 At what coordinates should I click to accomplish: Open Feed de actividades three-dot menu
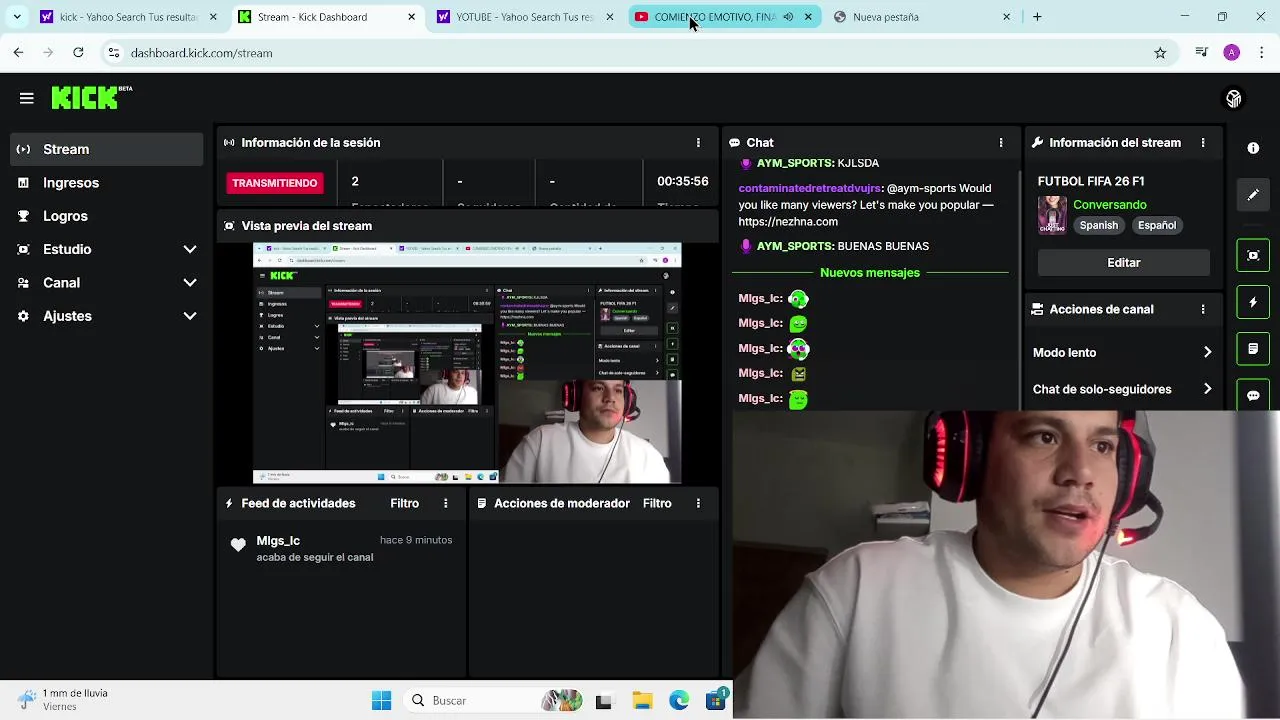(446, 504)
